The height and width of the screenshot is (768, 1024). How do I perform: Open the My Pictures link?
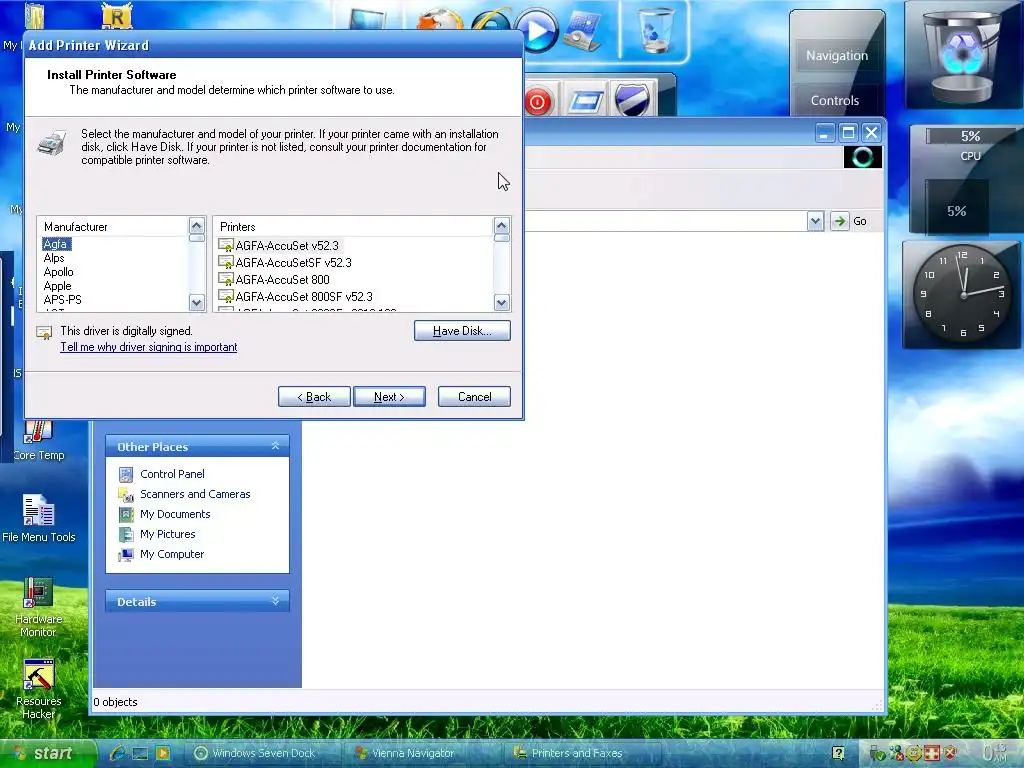coord(168,534)
